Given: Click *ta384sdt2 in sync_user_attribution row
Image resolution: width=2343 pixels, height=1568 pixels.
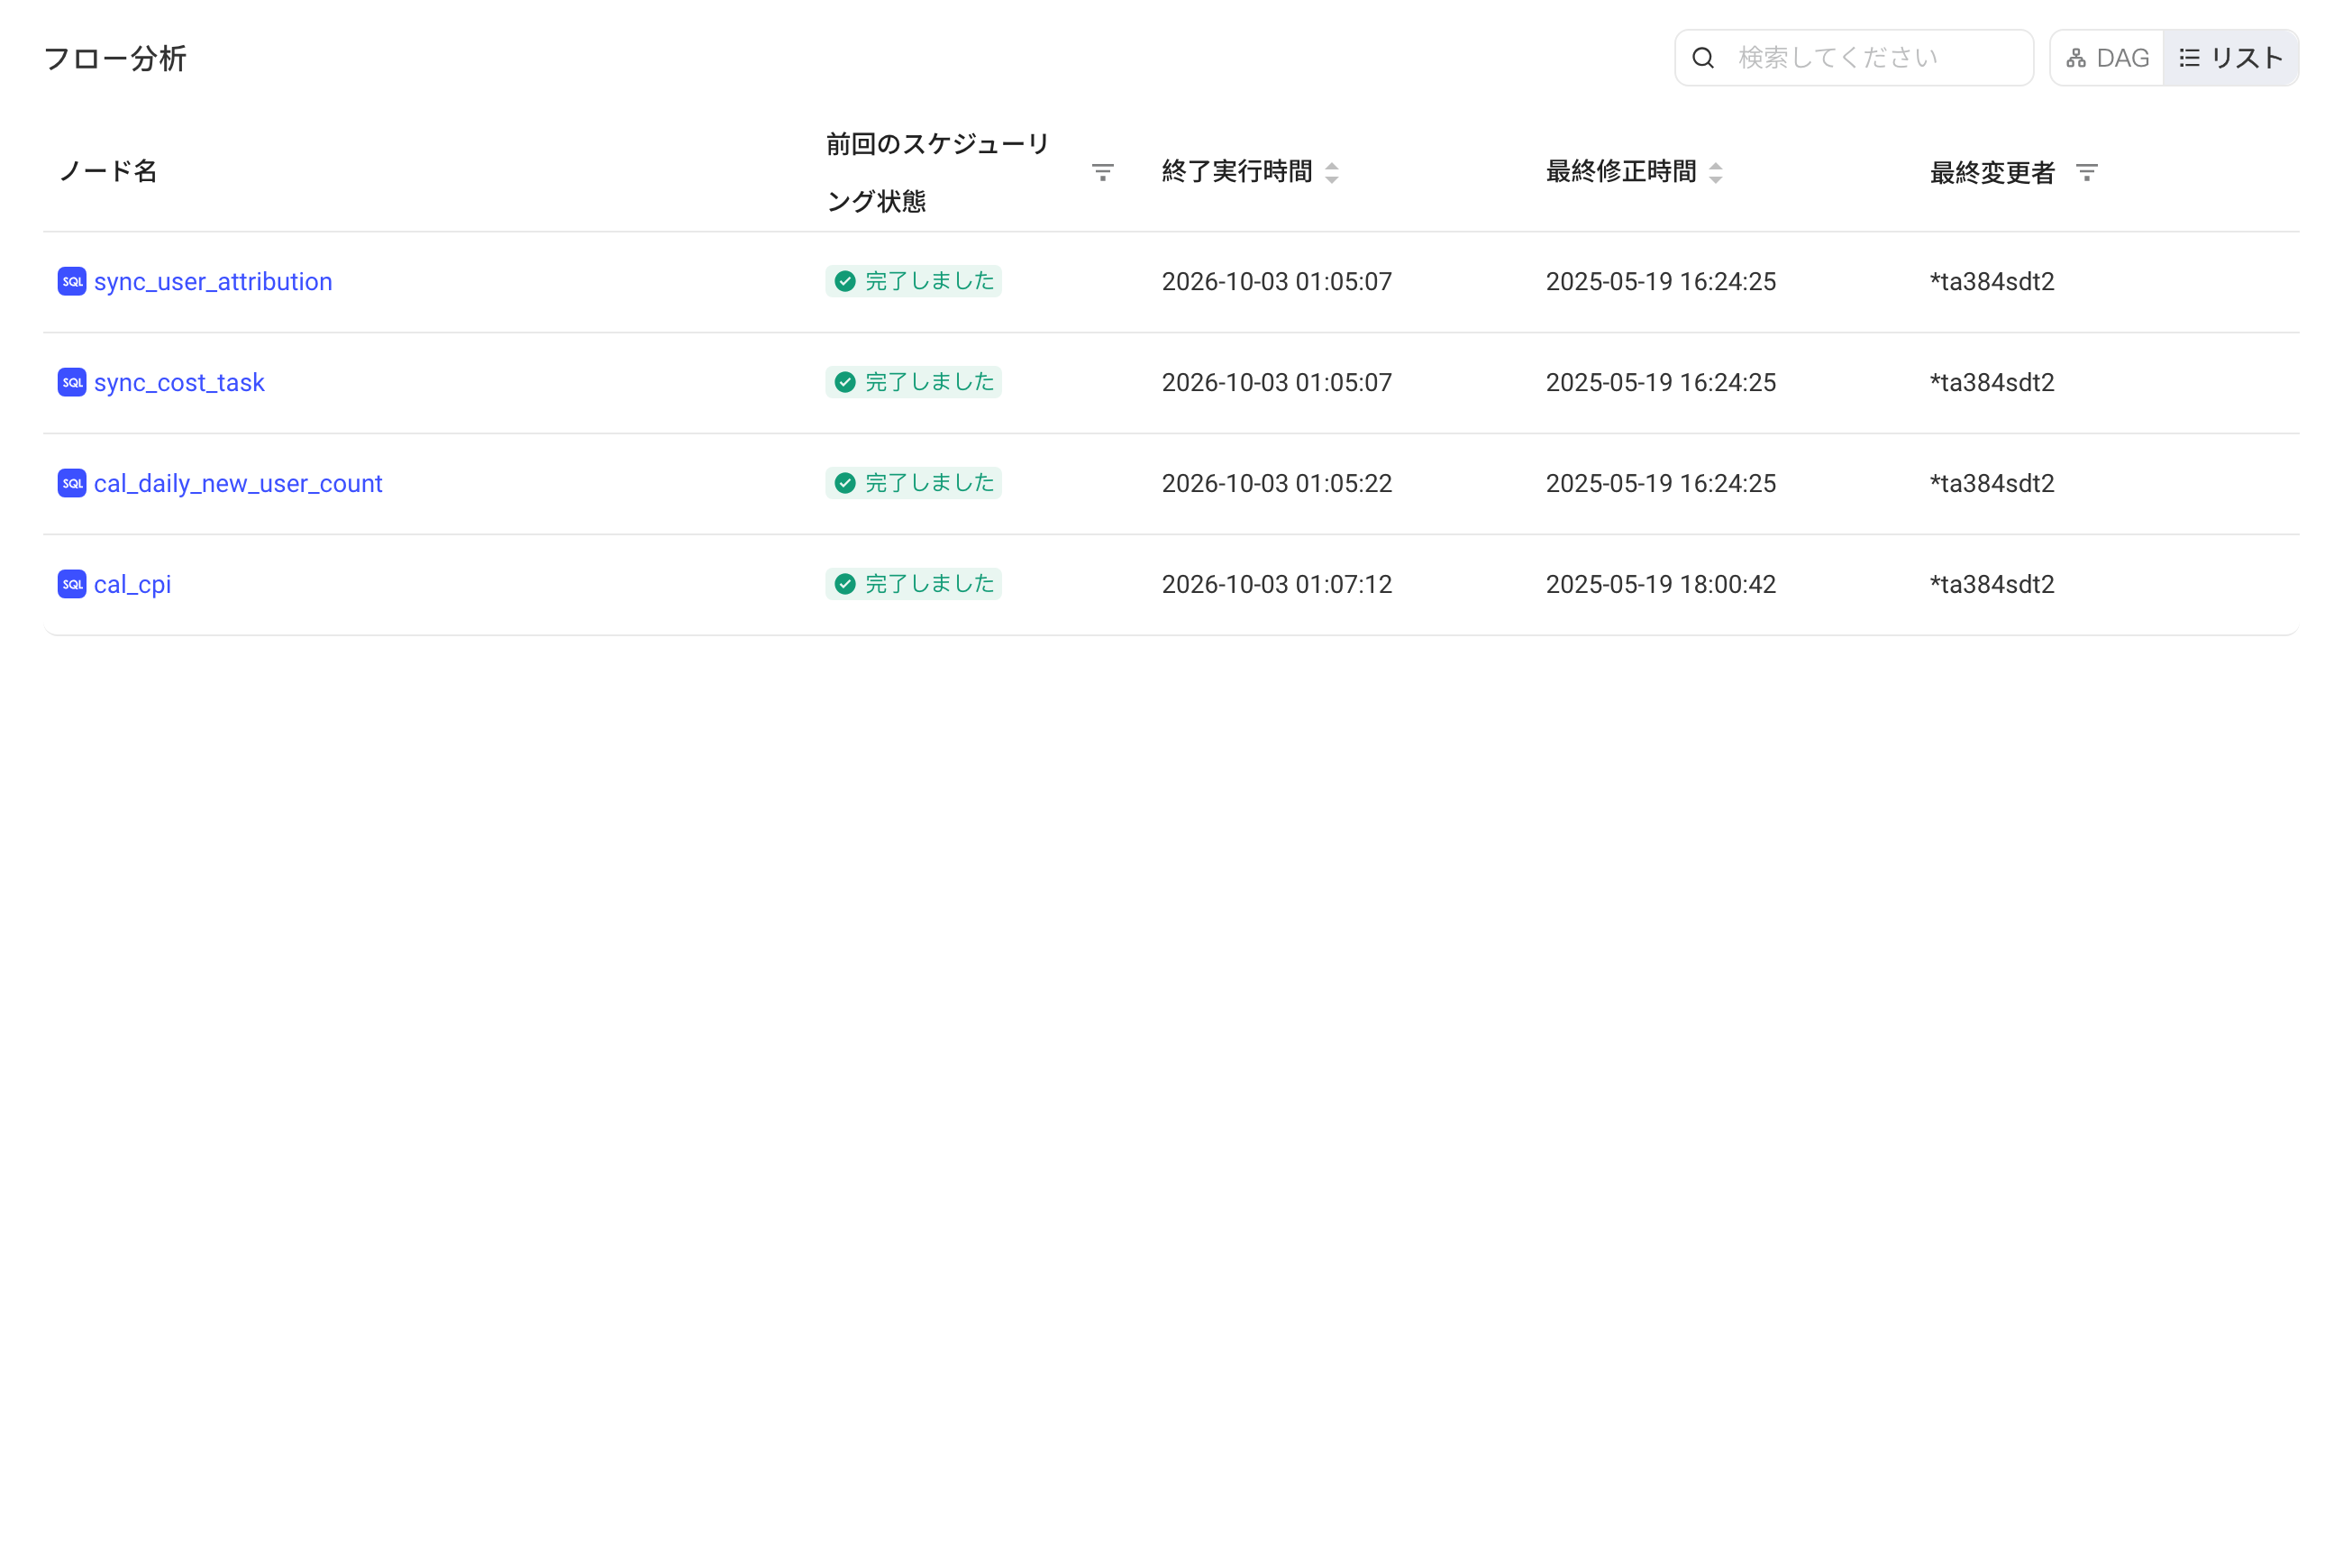Looking at the screenshot, I should pyautogui.click(x=1991, y=281).
